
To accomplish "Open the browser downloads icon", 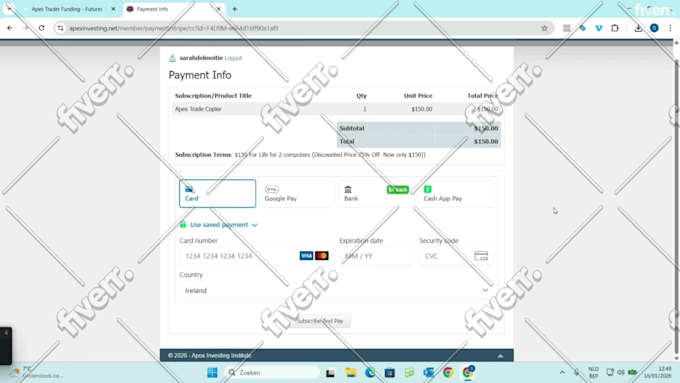I will pyautogui.click(x=638, y=28).
